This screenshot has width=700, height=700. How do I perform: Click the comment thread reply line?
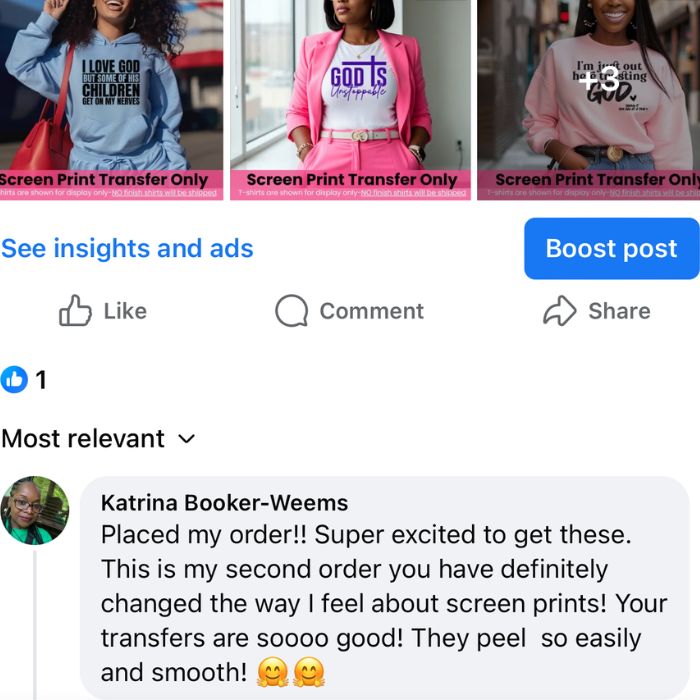pos(35,625)
